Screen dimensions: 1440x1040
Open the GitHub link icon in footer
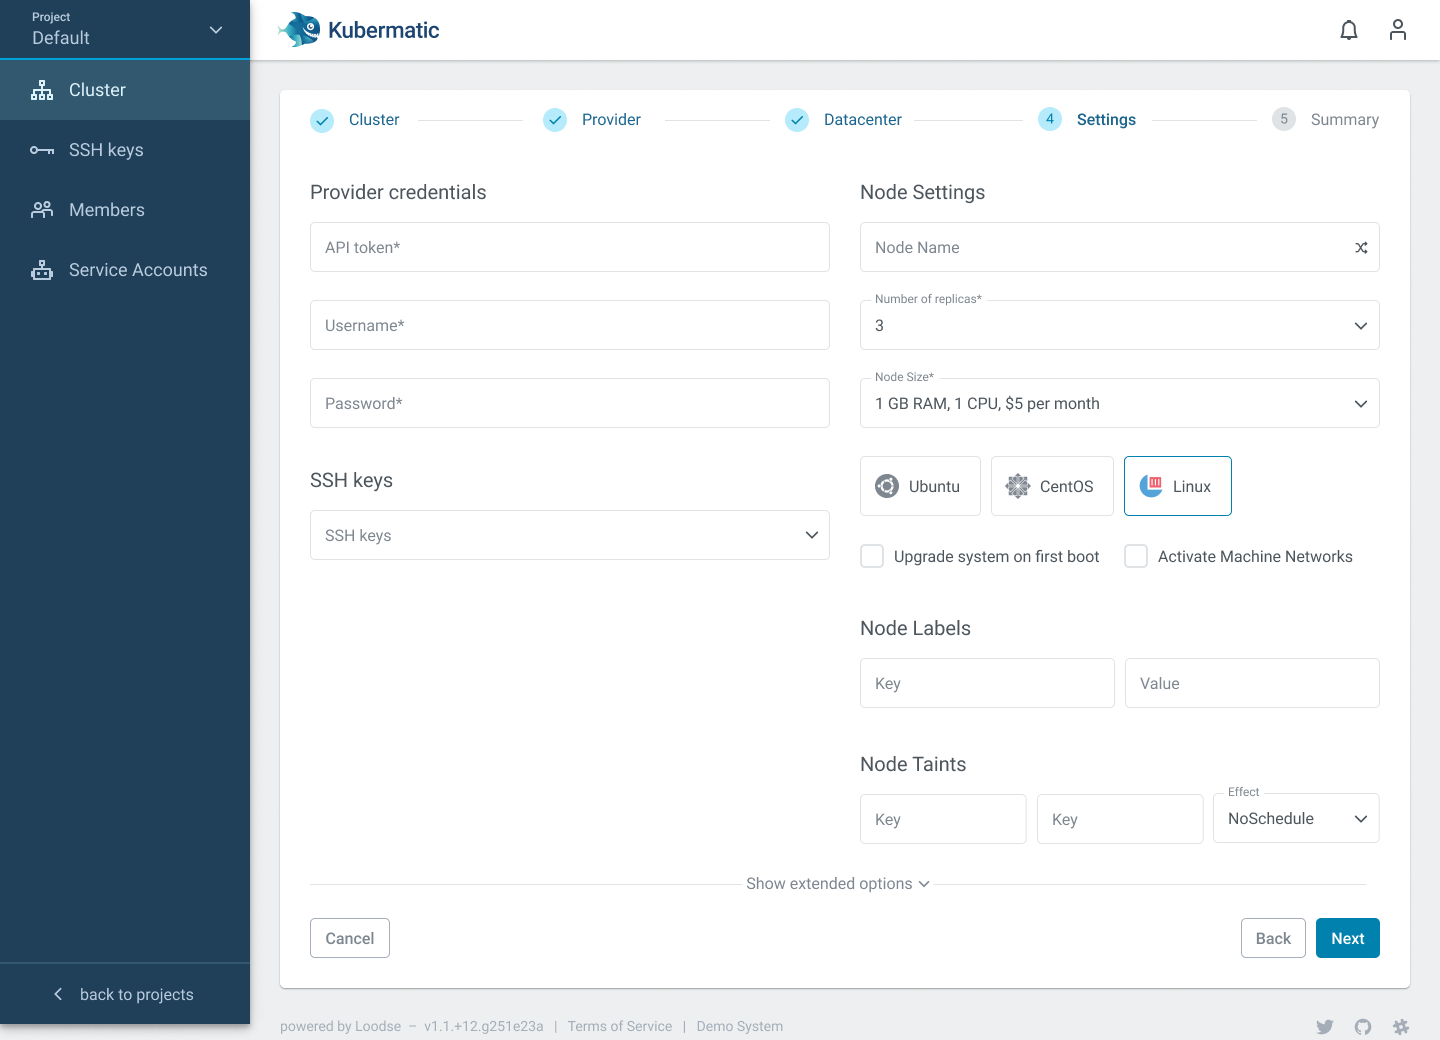tap(1363, 1027)
